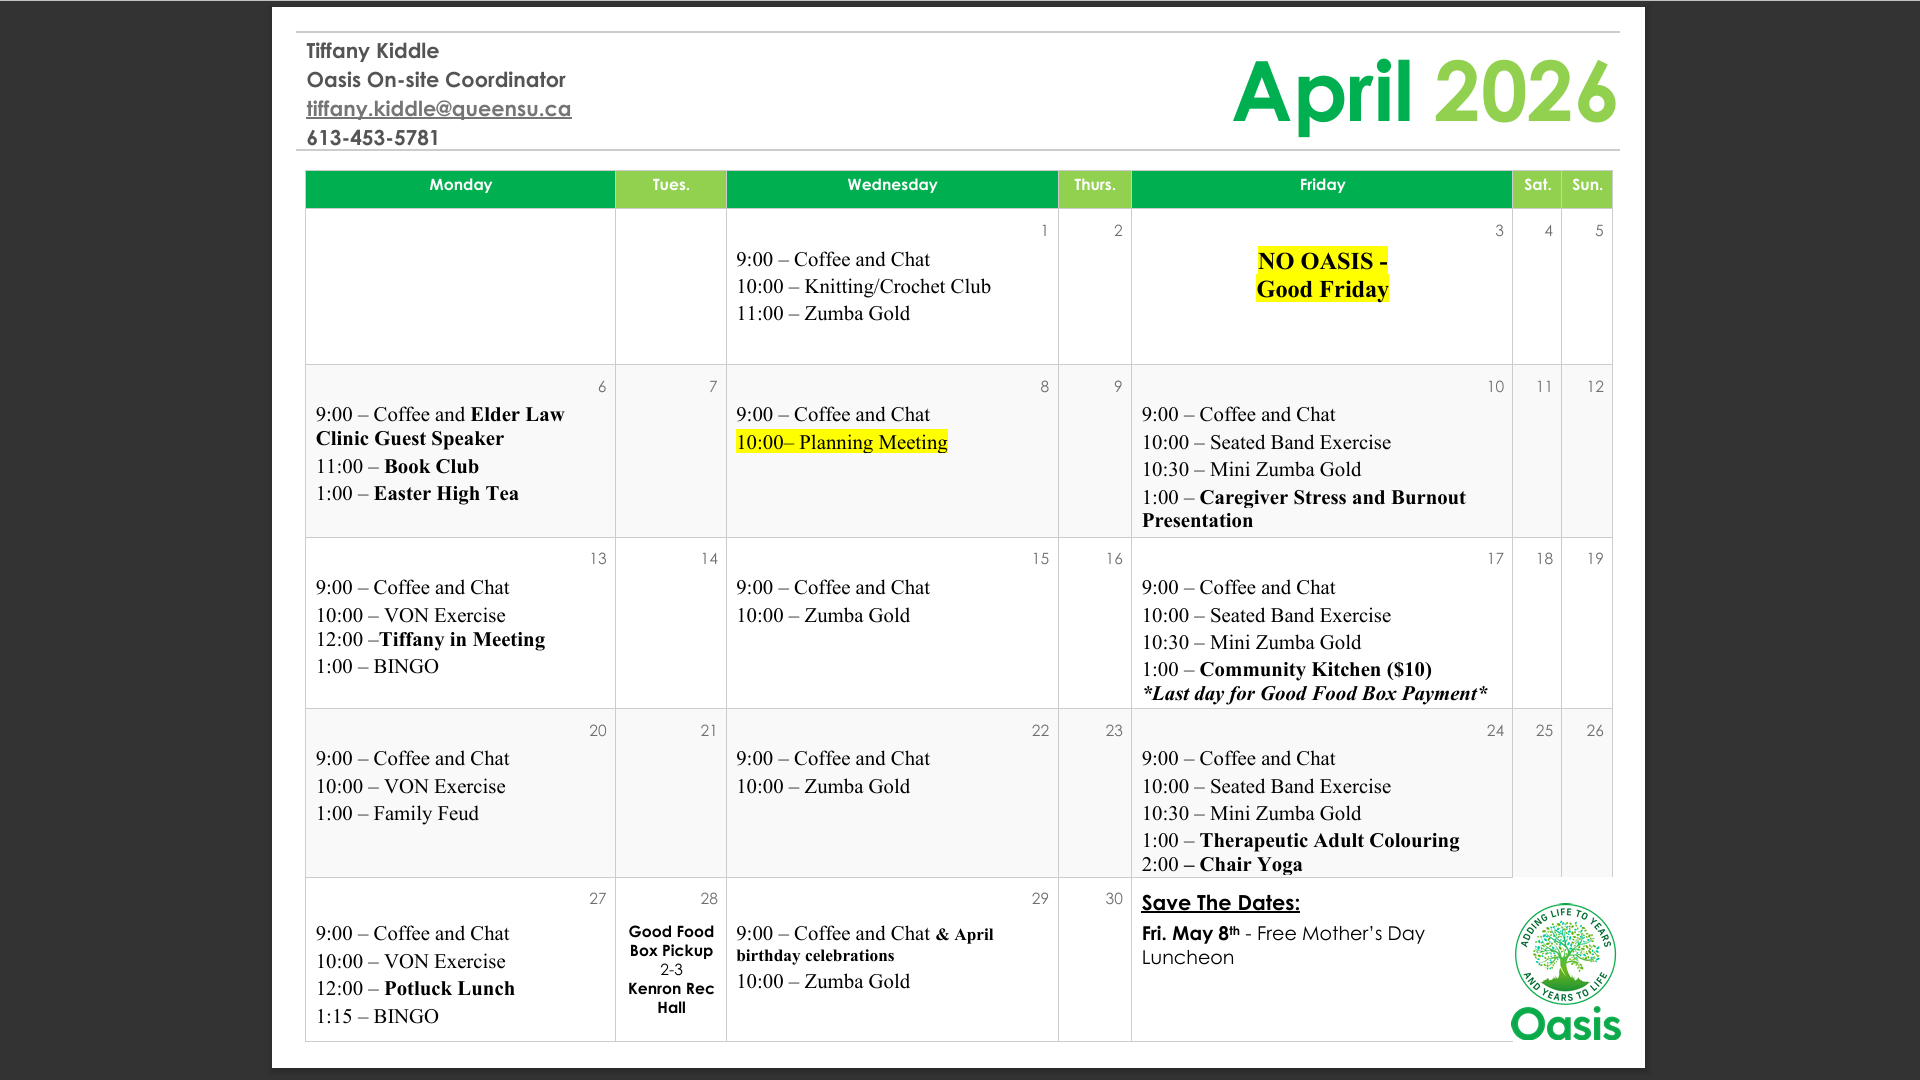The height and width of the screenshot is (1080, 1920).
Task: Click the Oasis tree logo
Action: [1565, 955]
